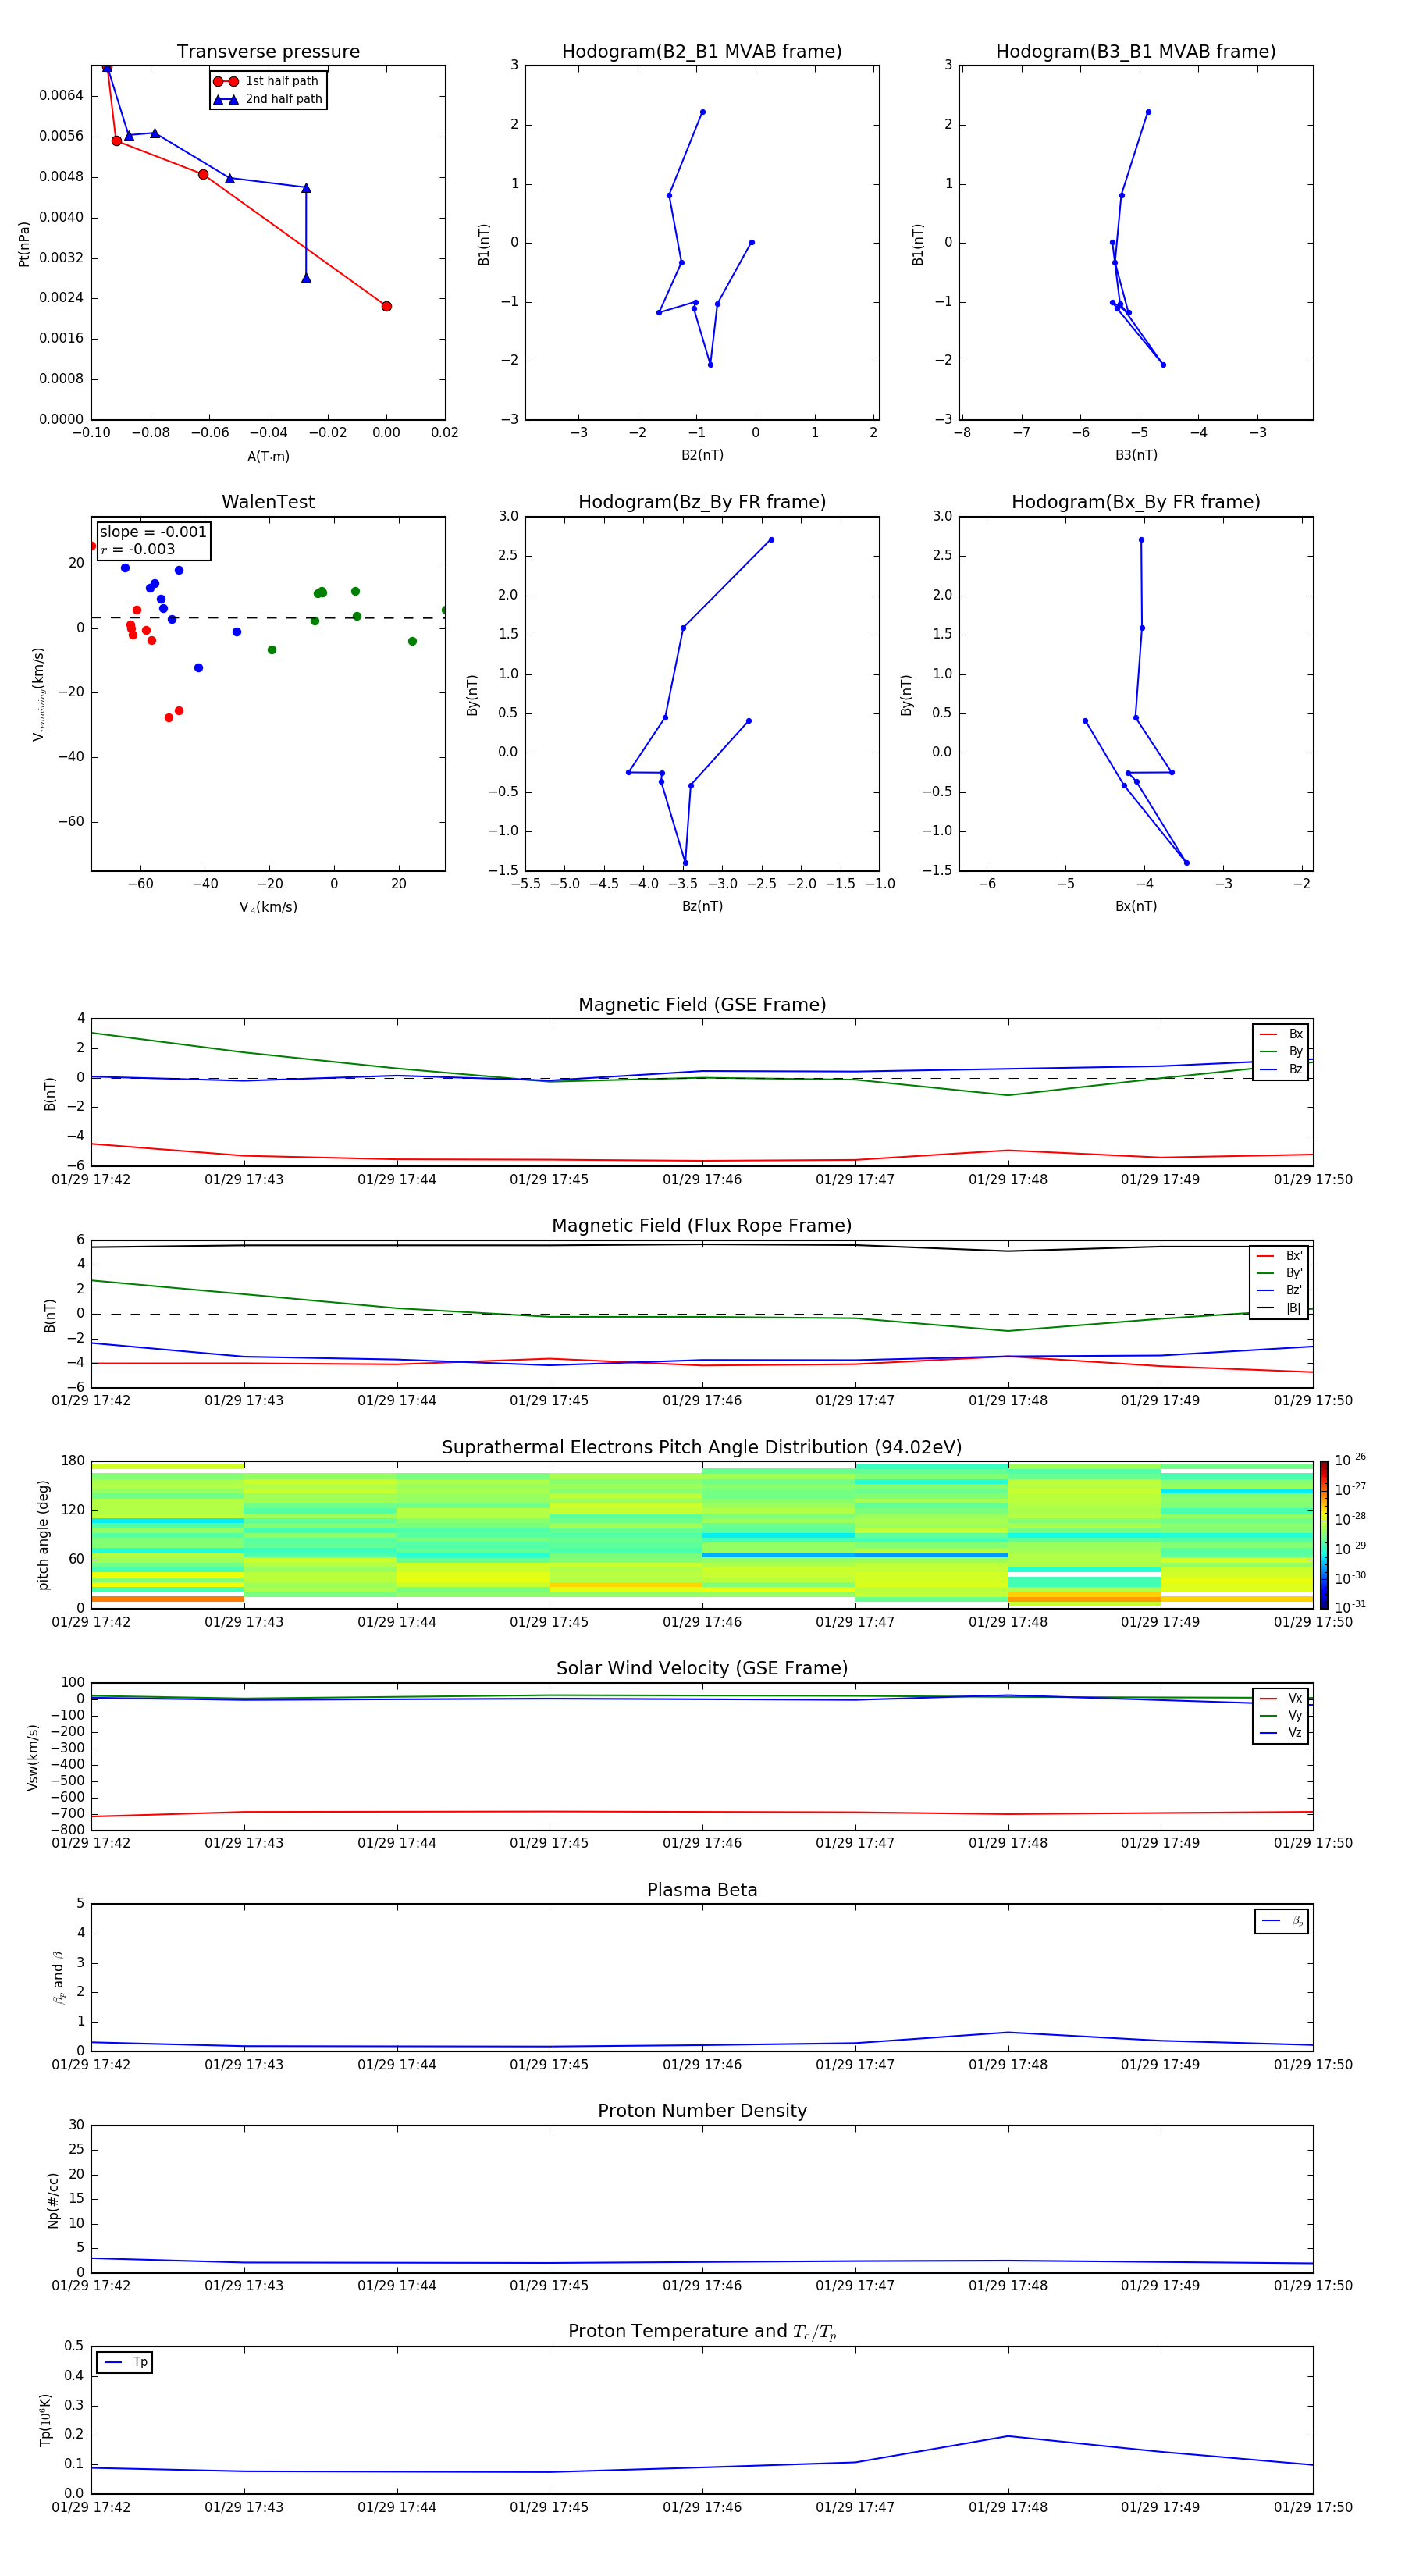Click the 'Magnetic Field (Flux Rope Frame)' title

(702, 1225)
